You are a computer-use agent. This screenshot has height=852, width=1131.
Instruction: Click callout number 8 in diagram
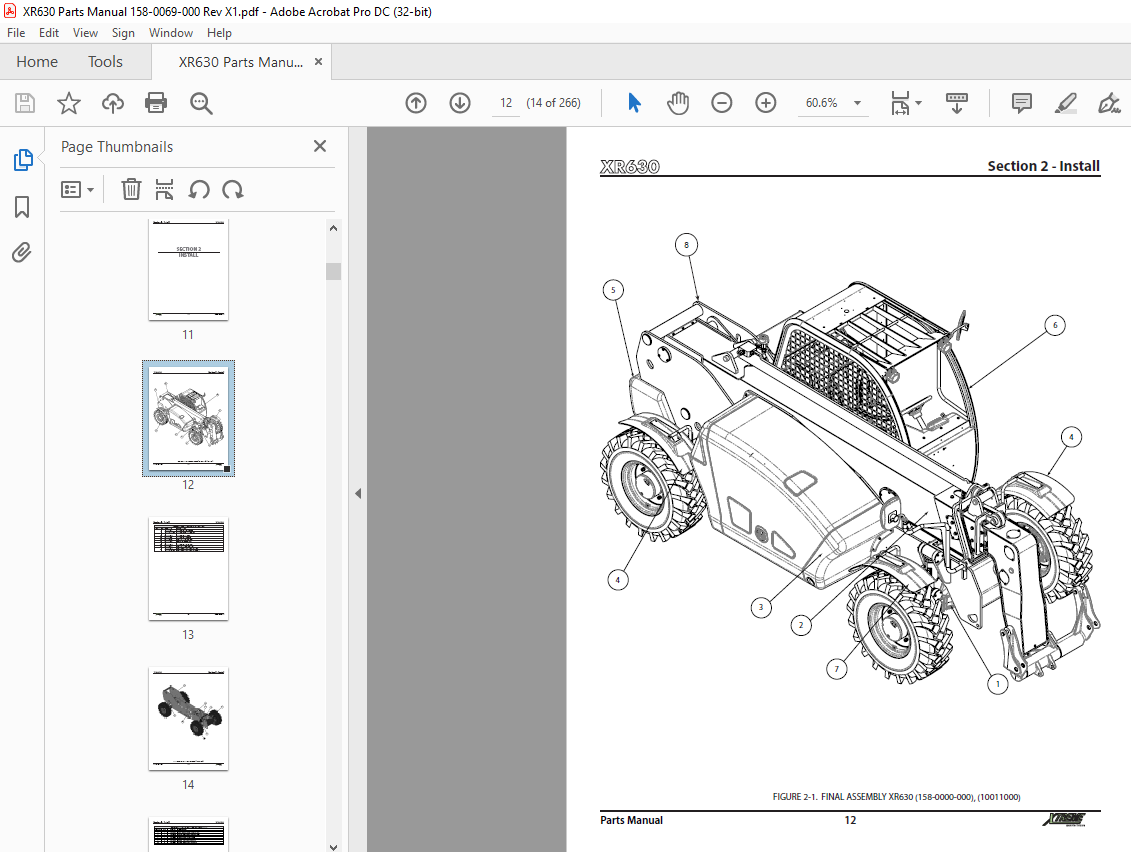686,245
